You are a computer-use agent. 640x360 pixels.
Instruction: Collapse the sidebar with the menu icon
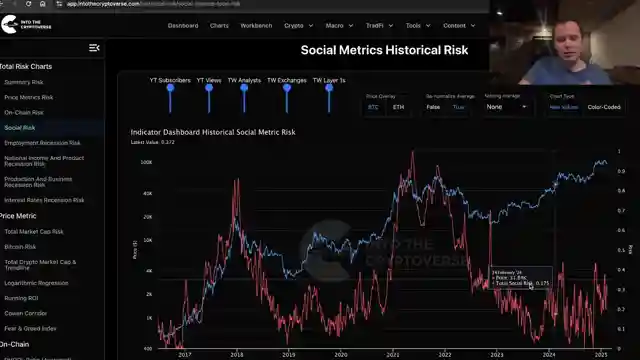click(94, 48)
